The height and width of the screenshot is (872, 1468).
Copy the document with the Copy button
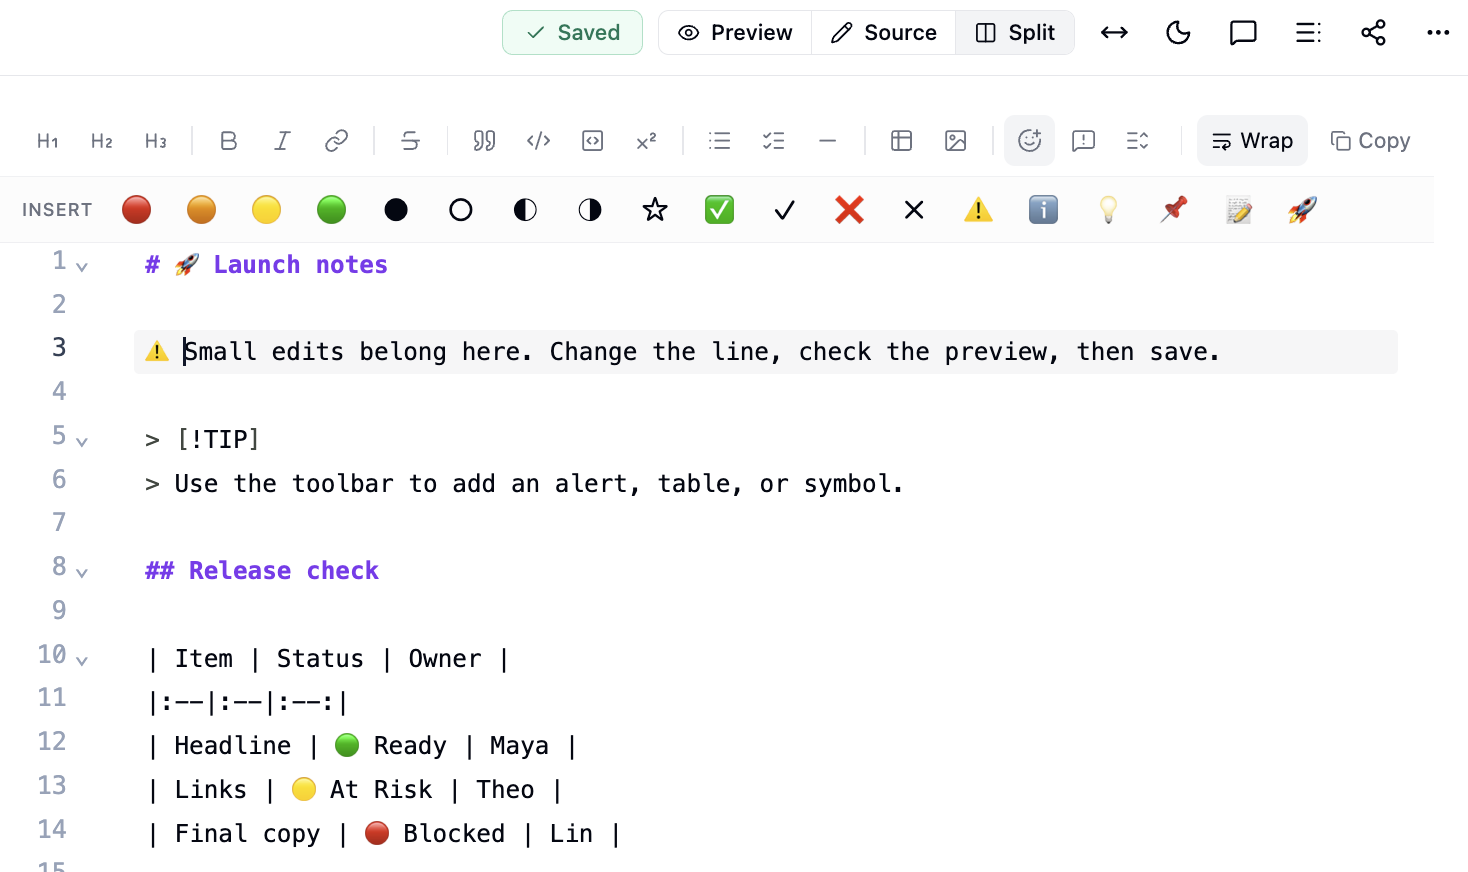(x=1370, y=141)
